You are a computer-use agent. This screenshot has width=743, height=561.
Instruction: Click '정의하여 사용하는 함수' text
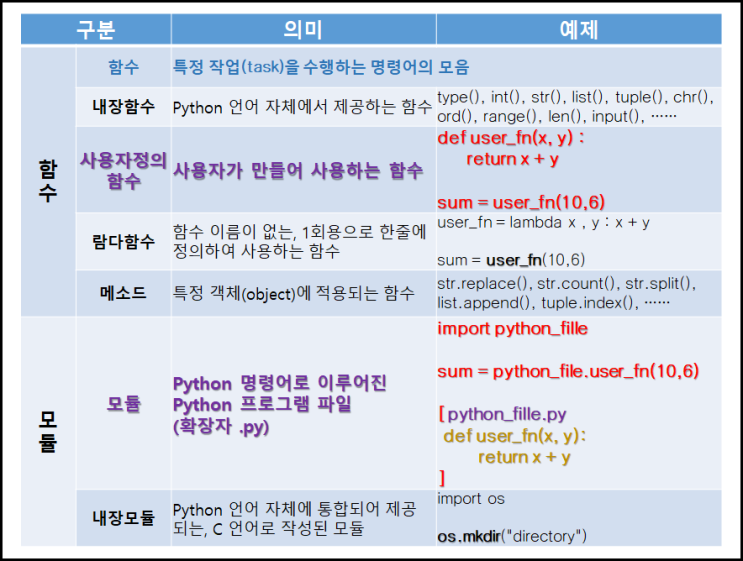tap(256, 251)
